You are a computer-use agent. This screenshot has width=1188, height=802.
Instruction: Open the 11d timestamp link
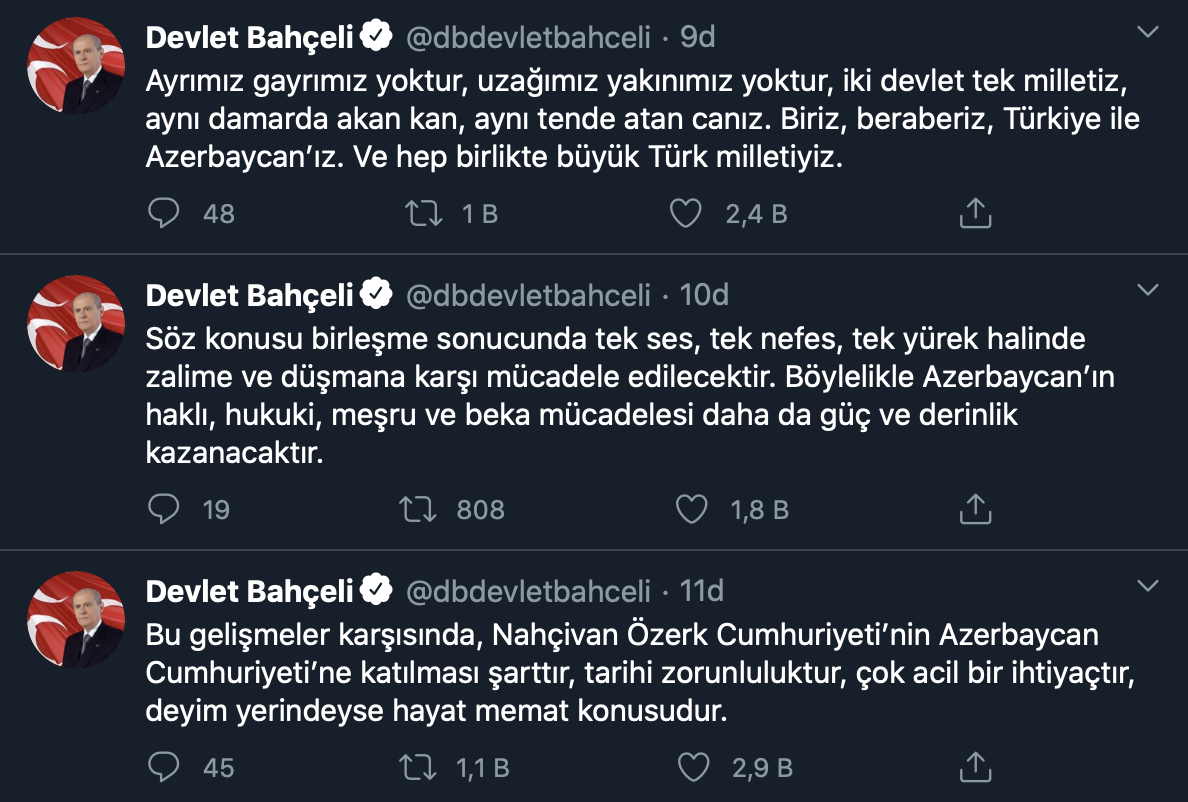coord(702,591)
